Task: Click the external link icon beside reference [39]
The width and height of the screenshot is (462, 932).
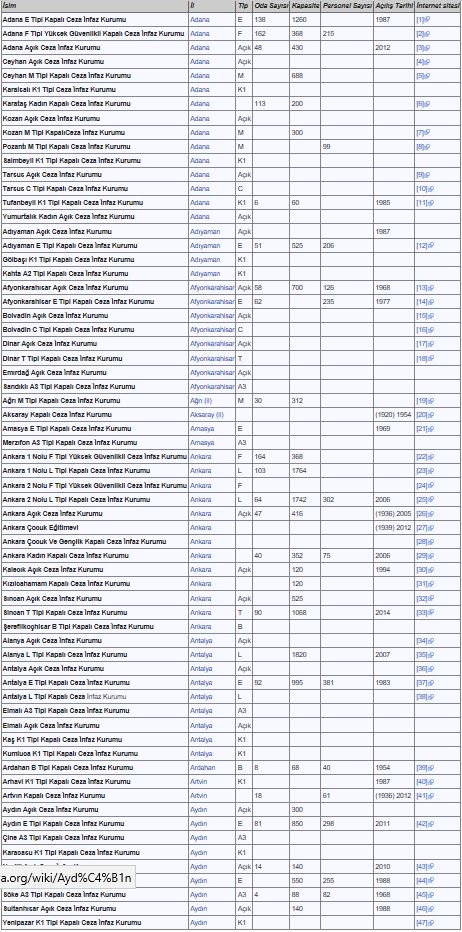Action: pyautogui.click(x=431, y=767)
